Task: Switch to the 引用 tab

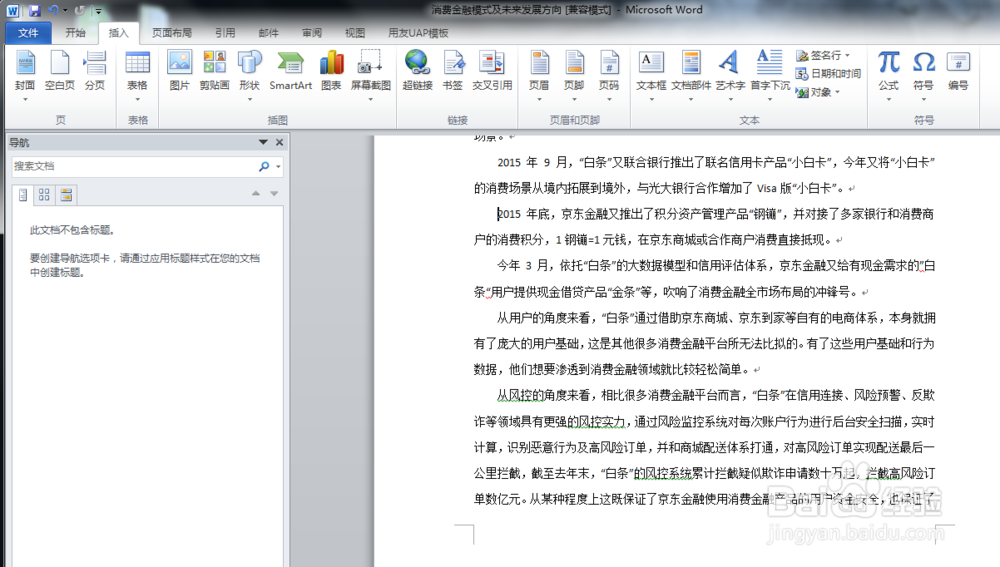Action: (x=224, y=33)
